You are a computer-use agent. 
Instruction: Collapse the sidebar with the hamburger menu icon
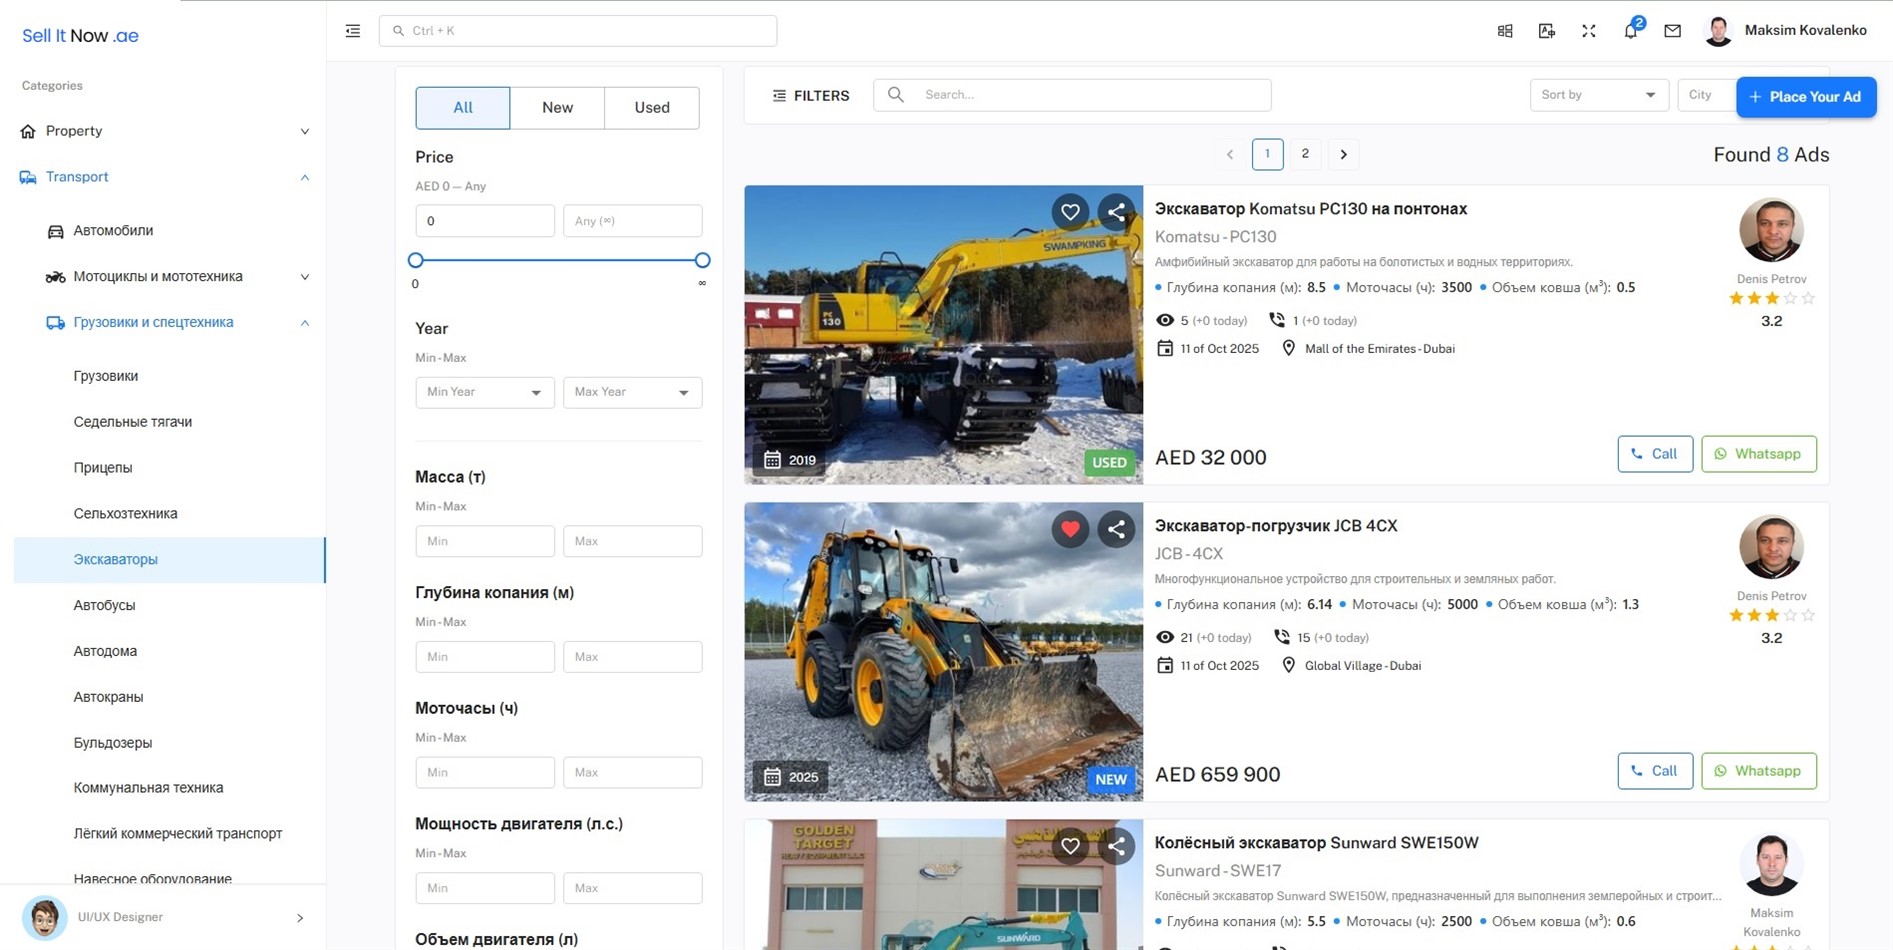tap(353, 31)
